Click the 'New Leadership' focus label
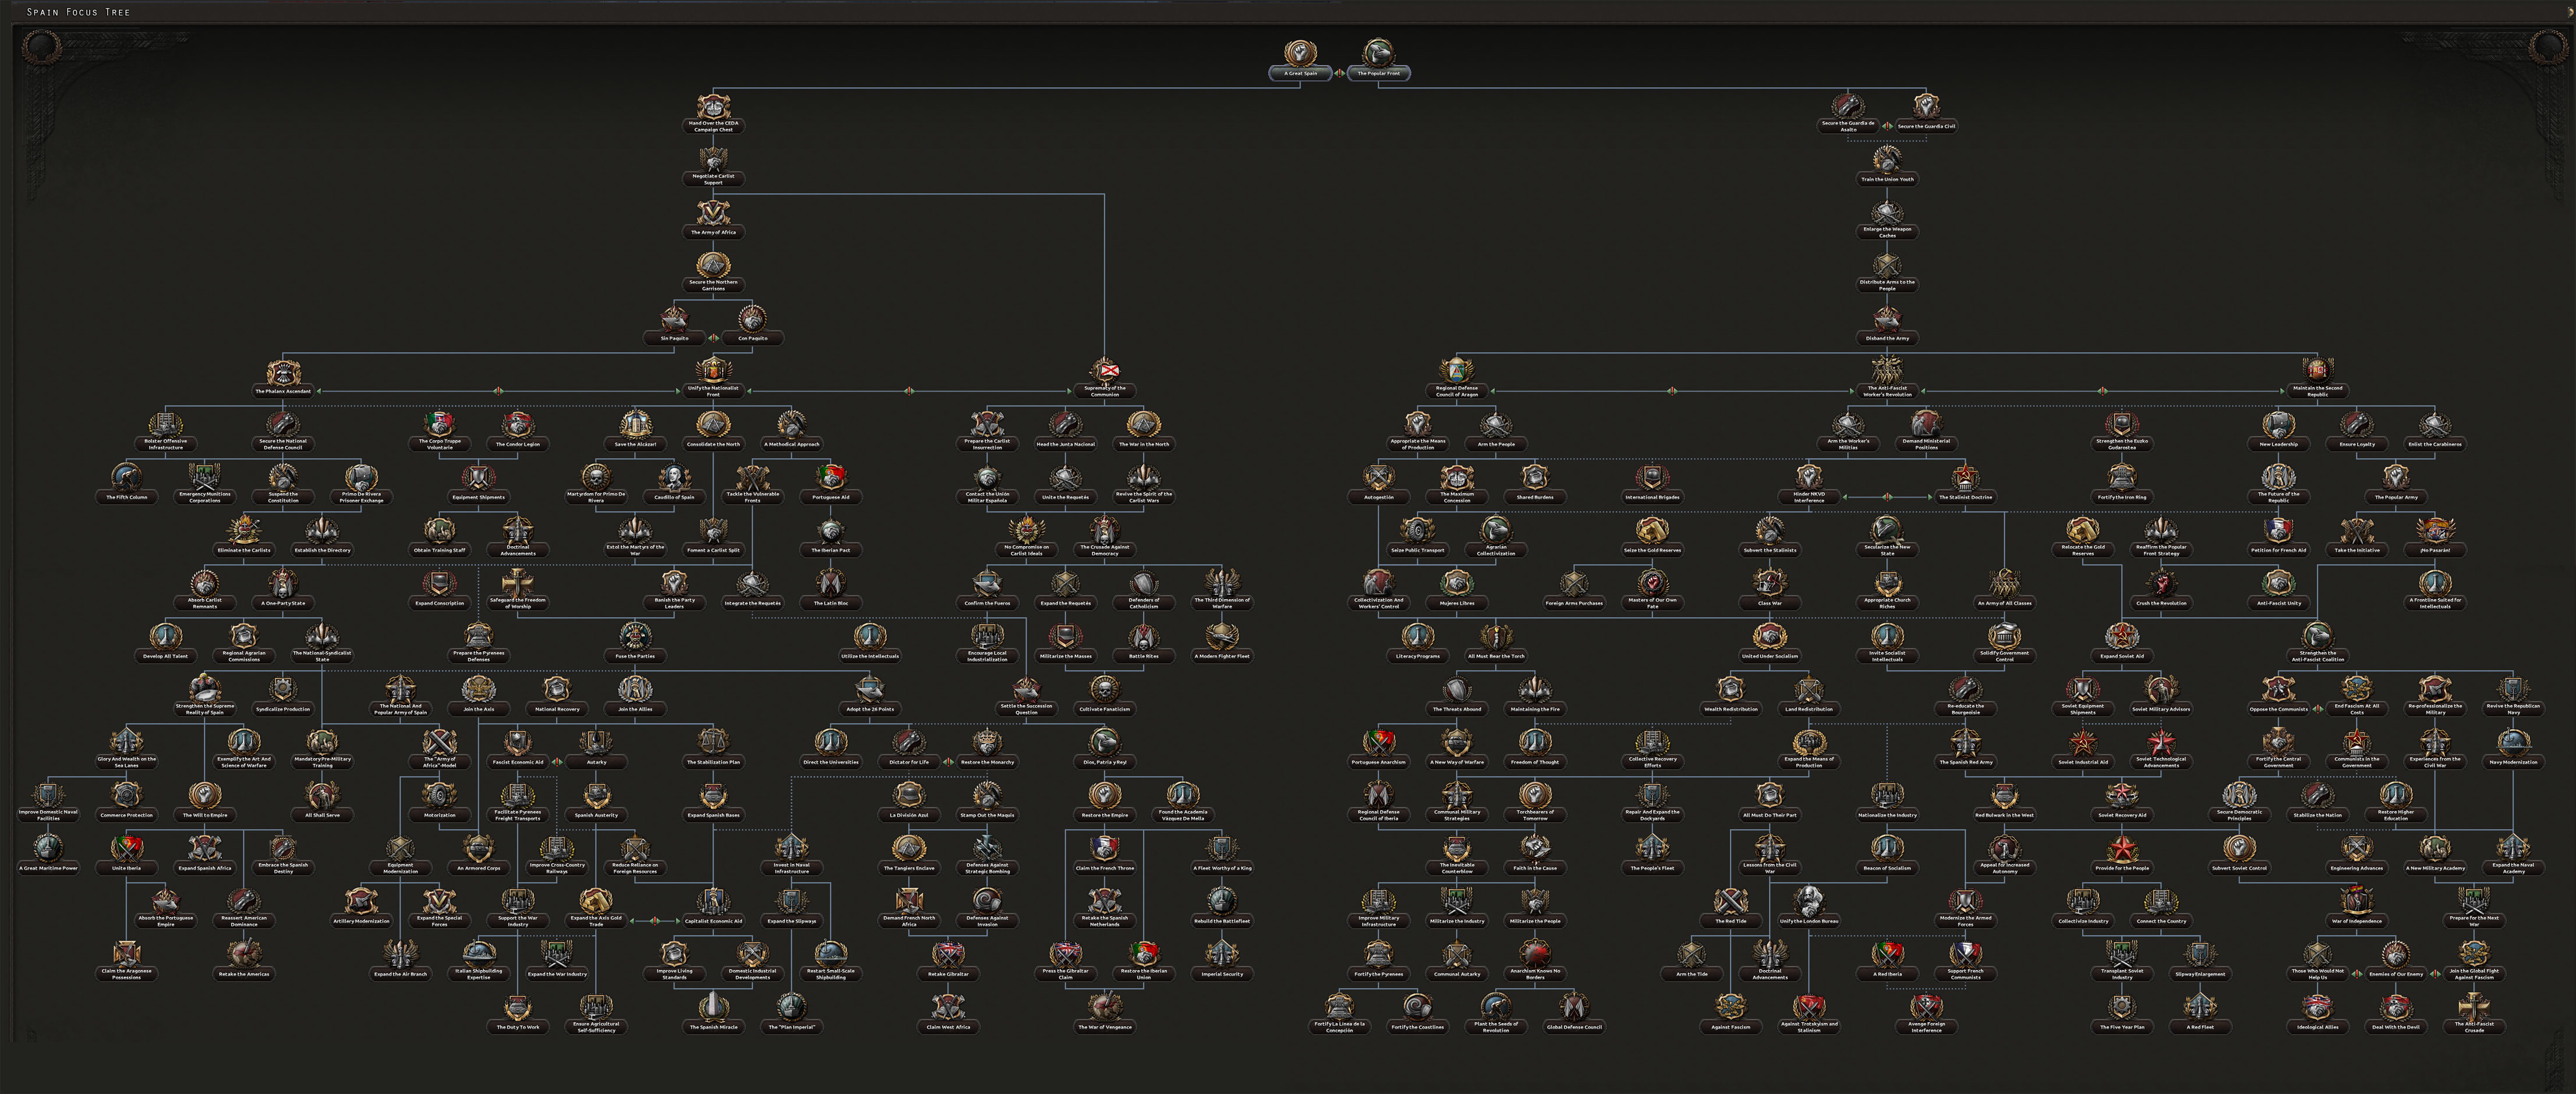This screenshot has height=1094, width=2576. 2278,444
